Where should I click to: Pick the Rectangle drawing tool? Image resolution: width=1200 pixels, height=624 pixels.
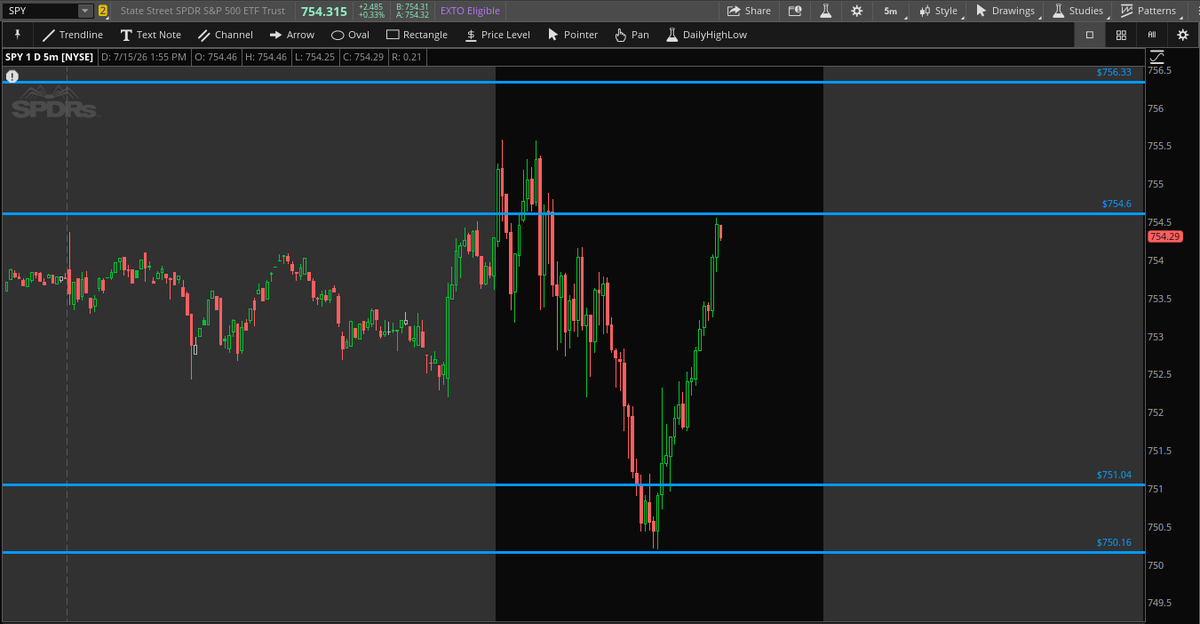[x=417, y=35]
